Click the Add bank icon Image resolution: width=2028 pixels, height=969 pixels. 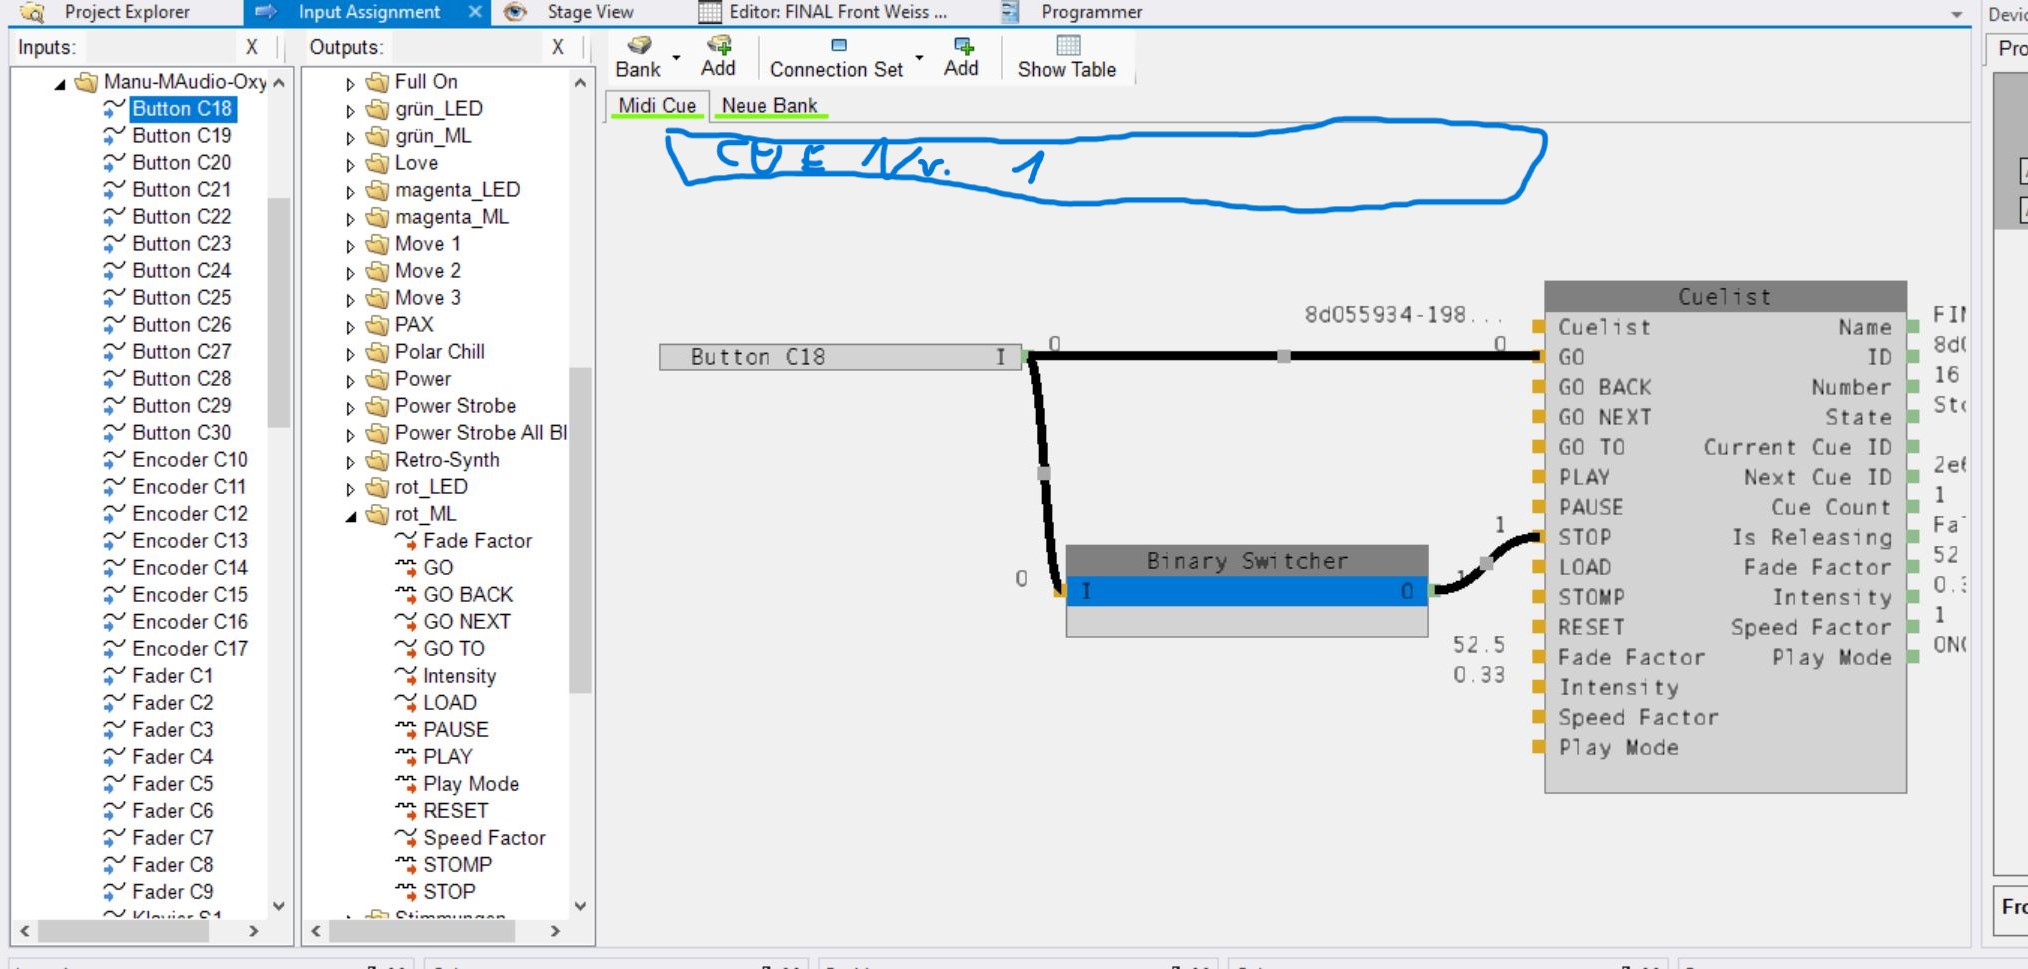tap(718, 46)
